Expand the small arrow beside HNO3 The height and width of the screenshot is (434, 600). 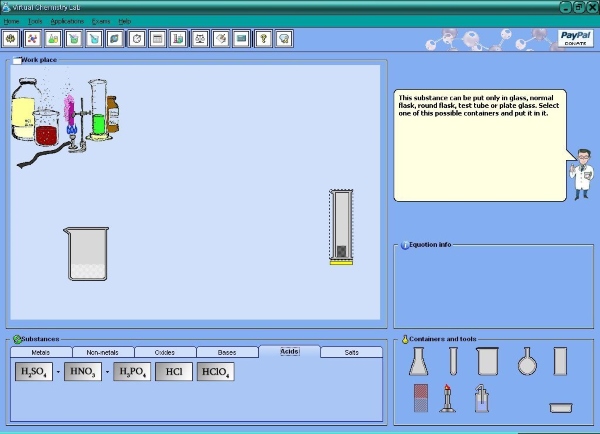(108, 373)
